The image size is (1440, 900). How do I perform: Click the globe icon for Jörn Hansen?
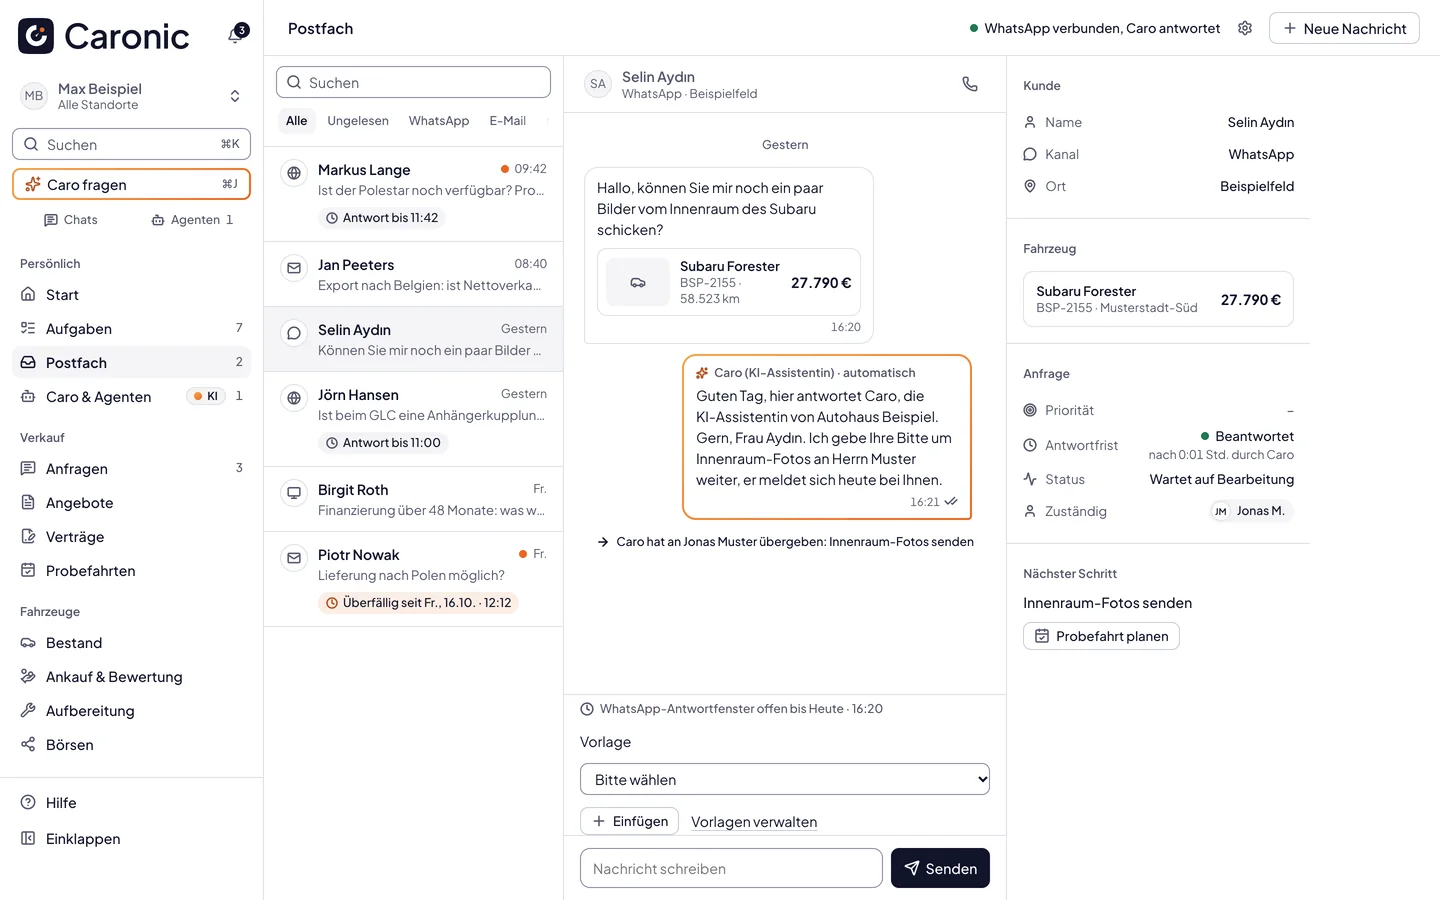point(294,398)
